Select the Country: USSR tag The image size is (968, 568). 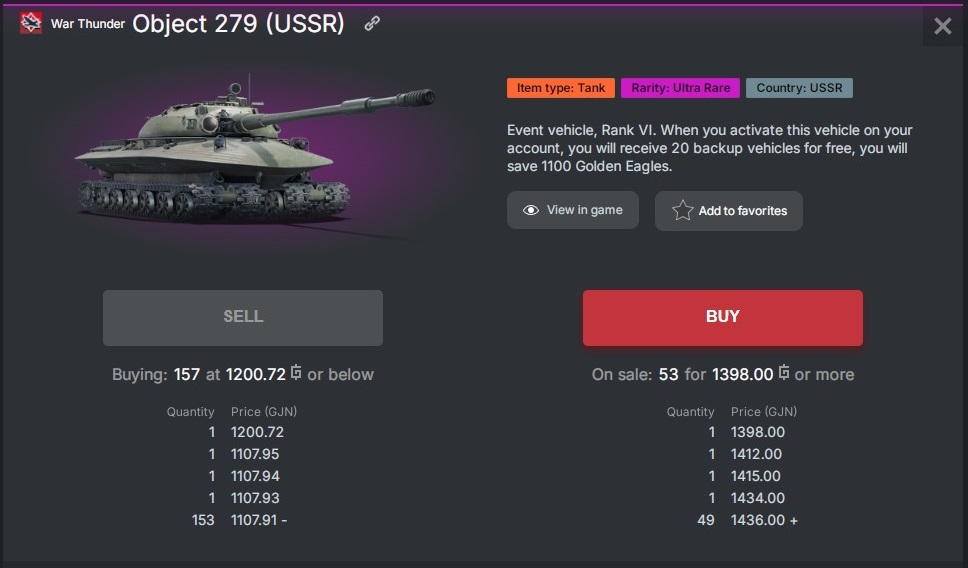tap(799, 88)
